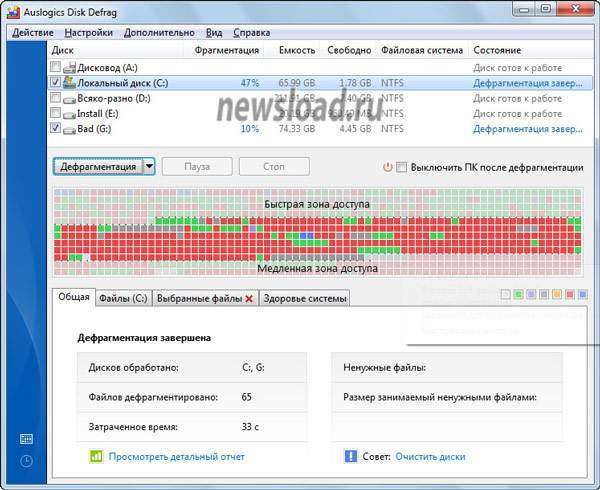Sort by the Фрагментация column header
Image resolution: width=600 pixels, height=490 pixels.
[x=227, y=50]
